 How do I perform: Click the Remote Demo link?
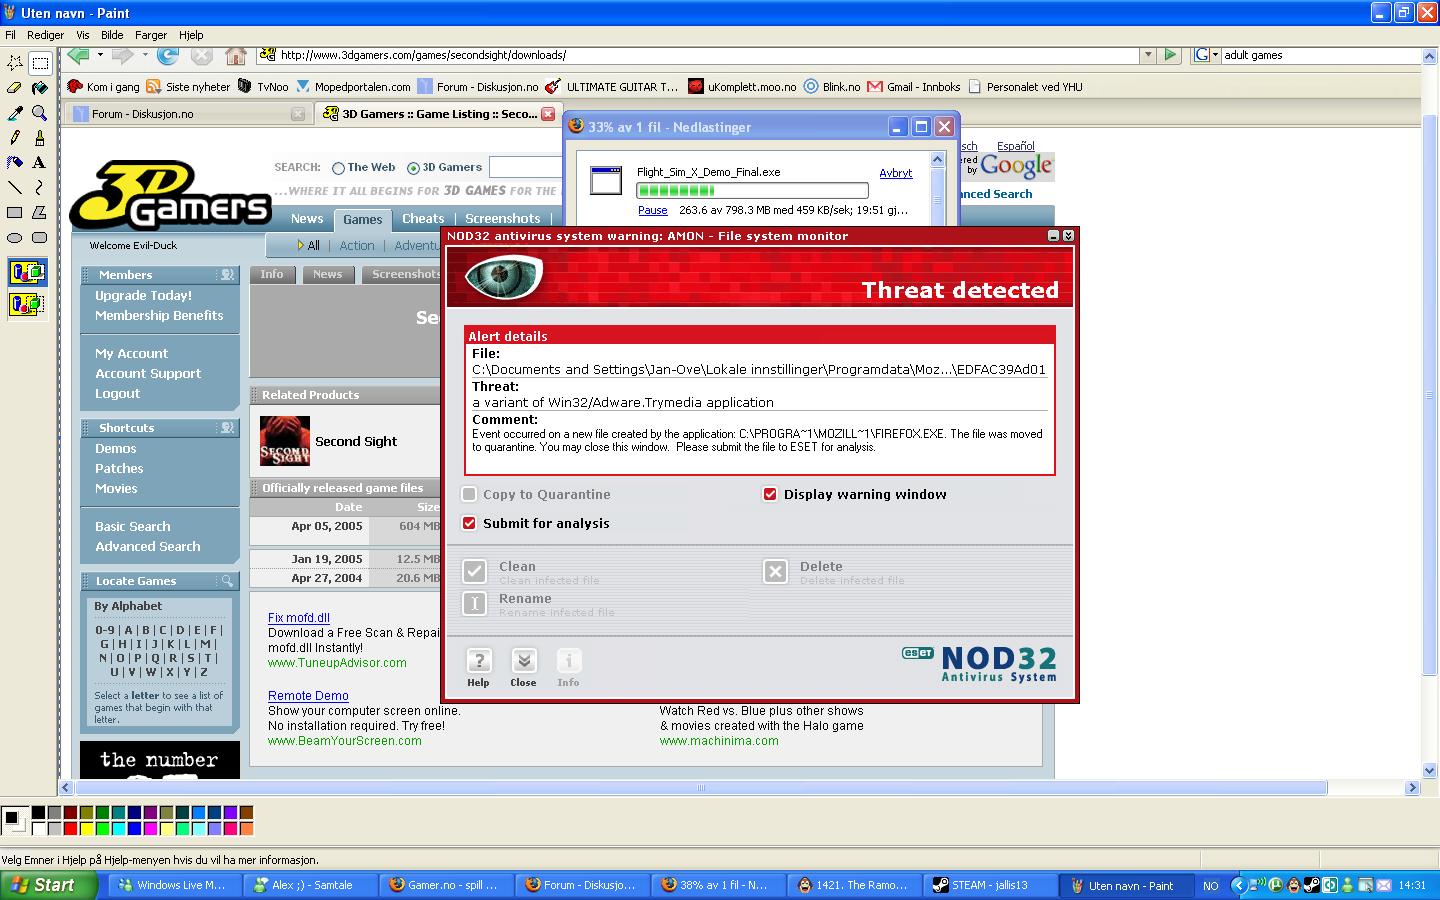(308, 696)
